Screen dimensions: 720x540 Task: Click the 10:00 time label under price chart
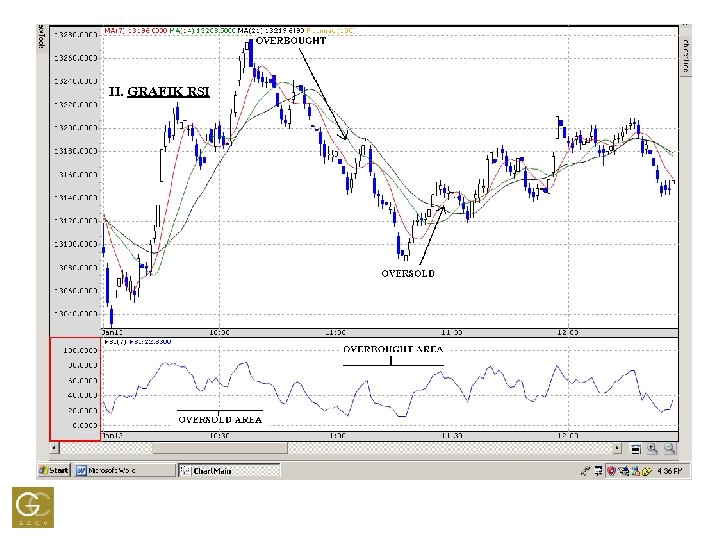(x=219, y=332)
